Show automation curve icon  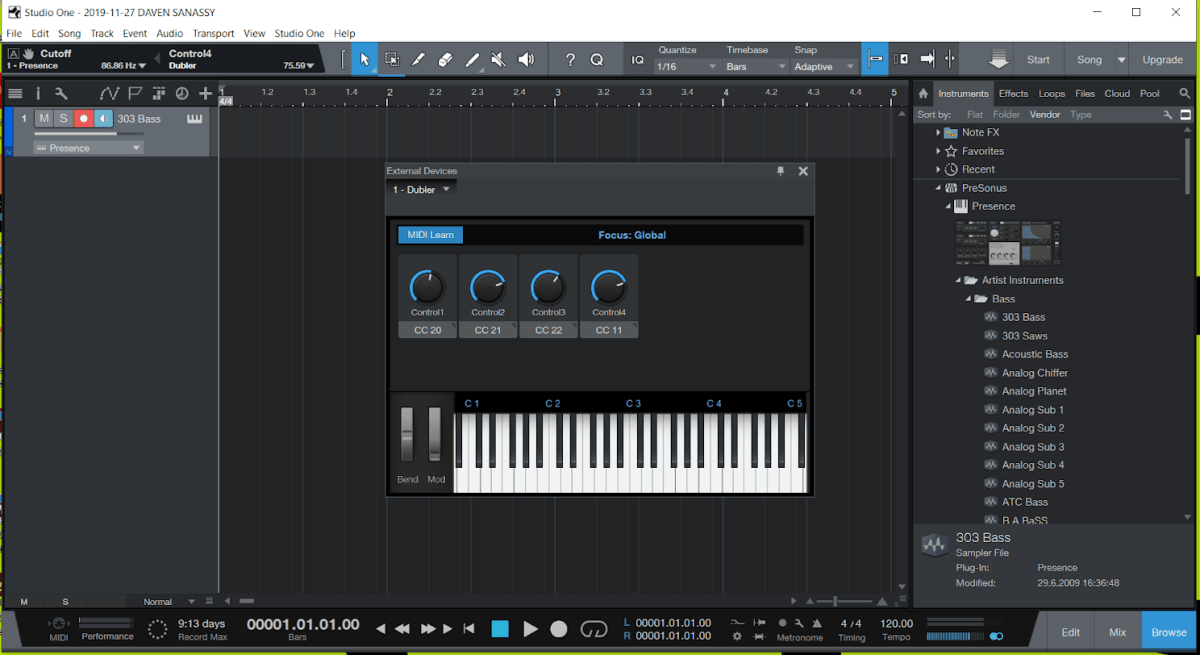coord(109,93)
